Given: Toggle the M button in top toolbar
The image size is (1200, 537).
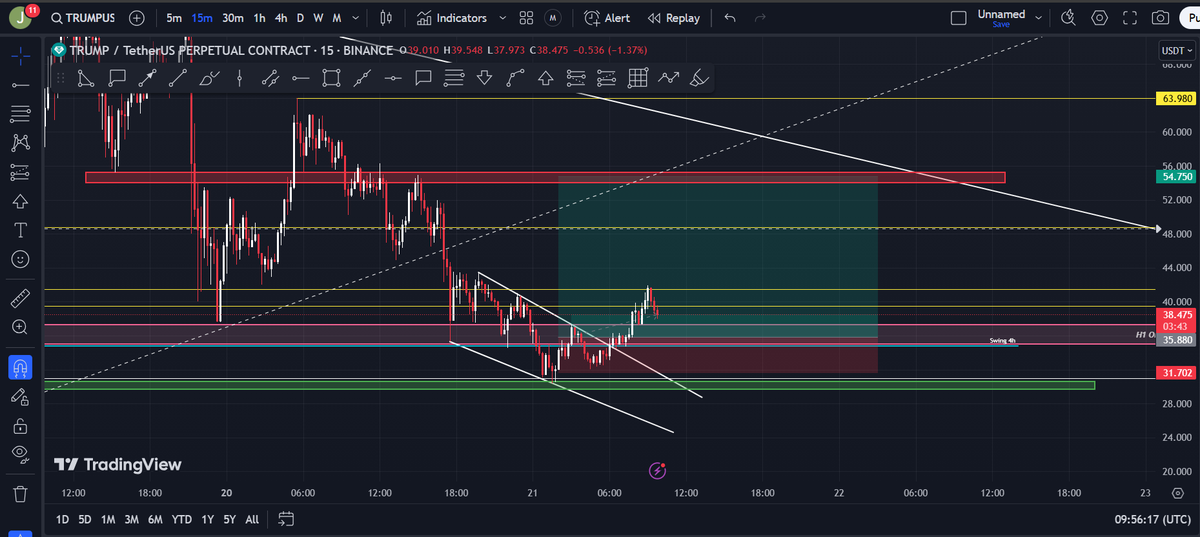Looking at the screenshot, I should (x=553, y=18).
